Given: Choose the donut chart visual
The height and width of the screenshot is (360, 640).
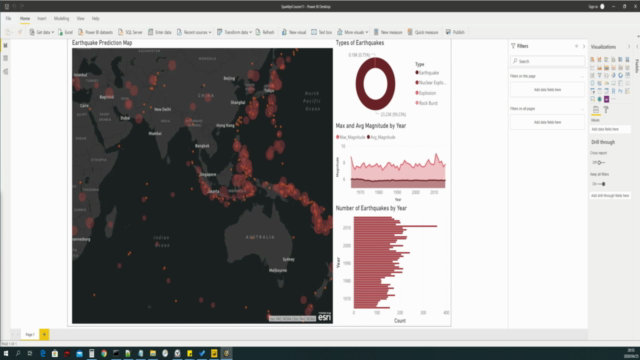Looking at the screenshot, I should tap(620, 75).
